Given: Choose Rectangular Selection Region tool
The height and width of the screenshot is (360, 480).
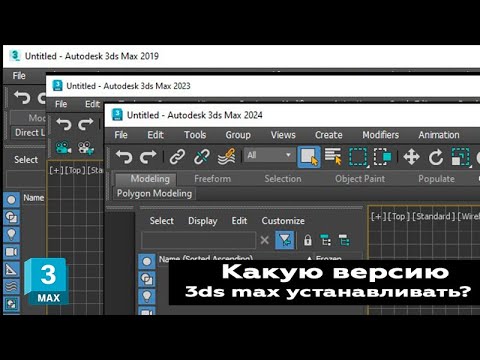Looking at the screenshot, I should (358, 156).
